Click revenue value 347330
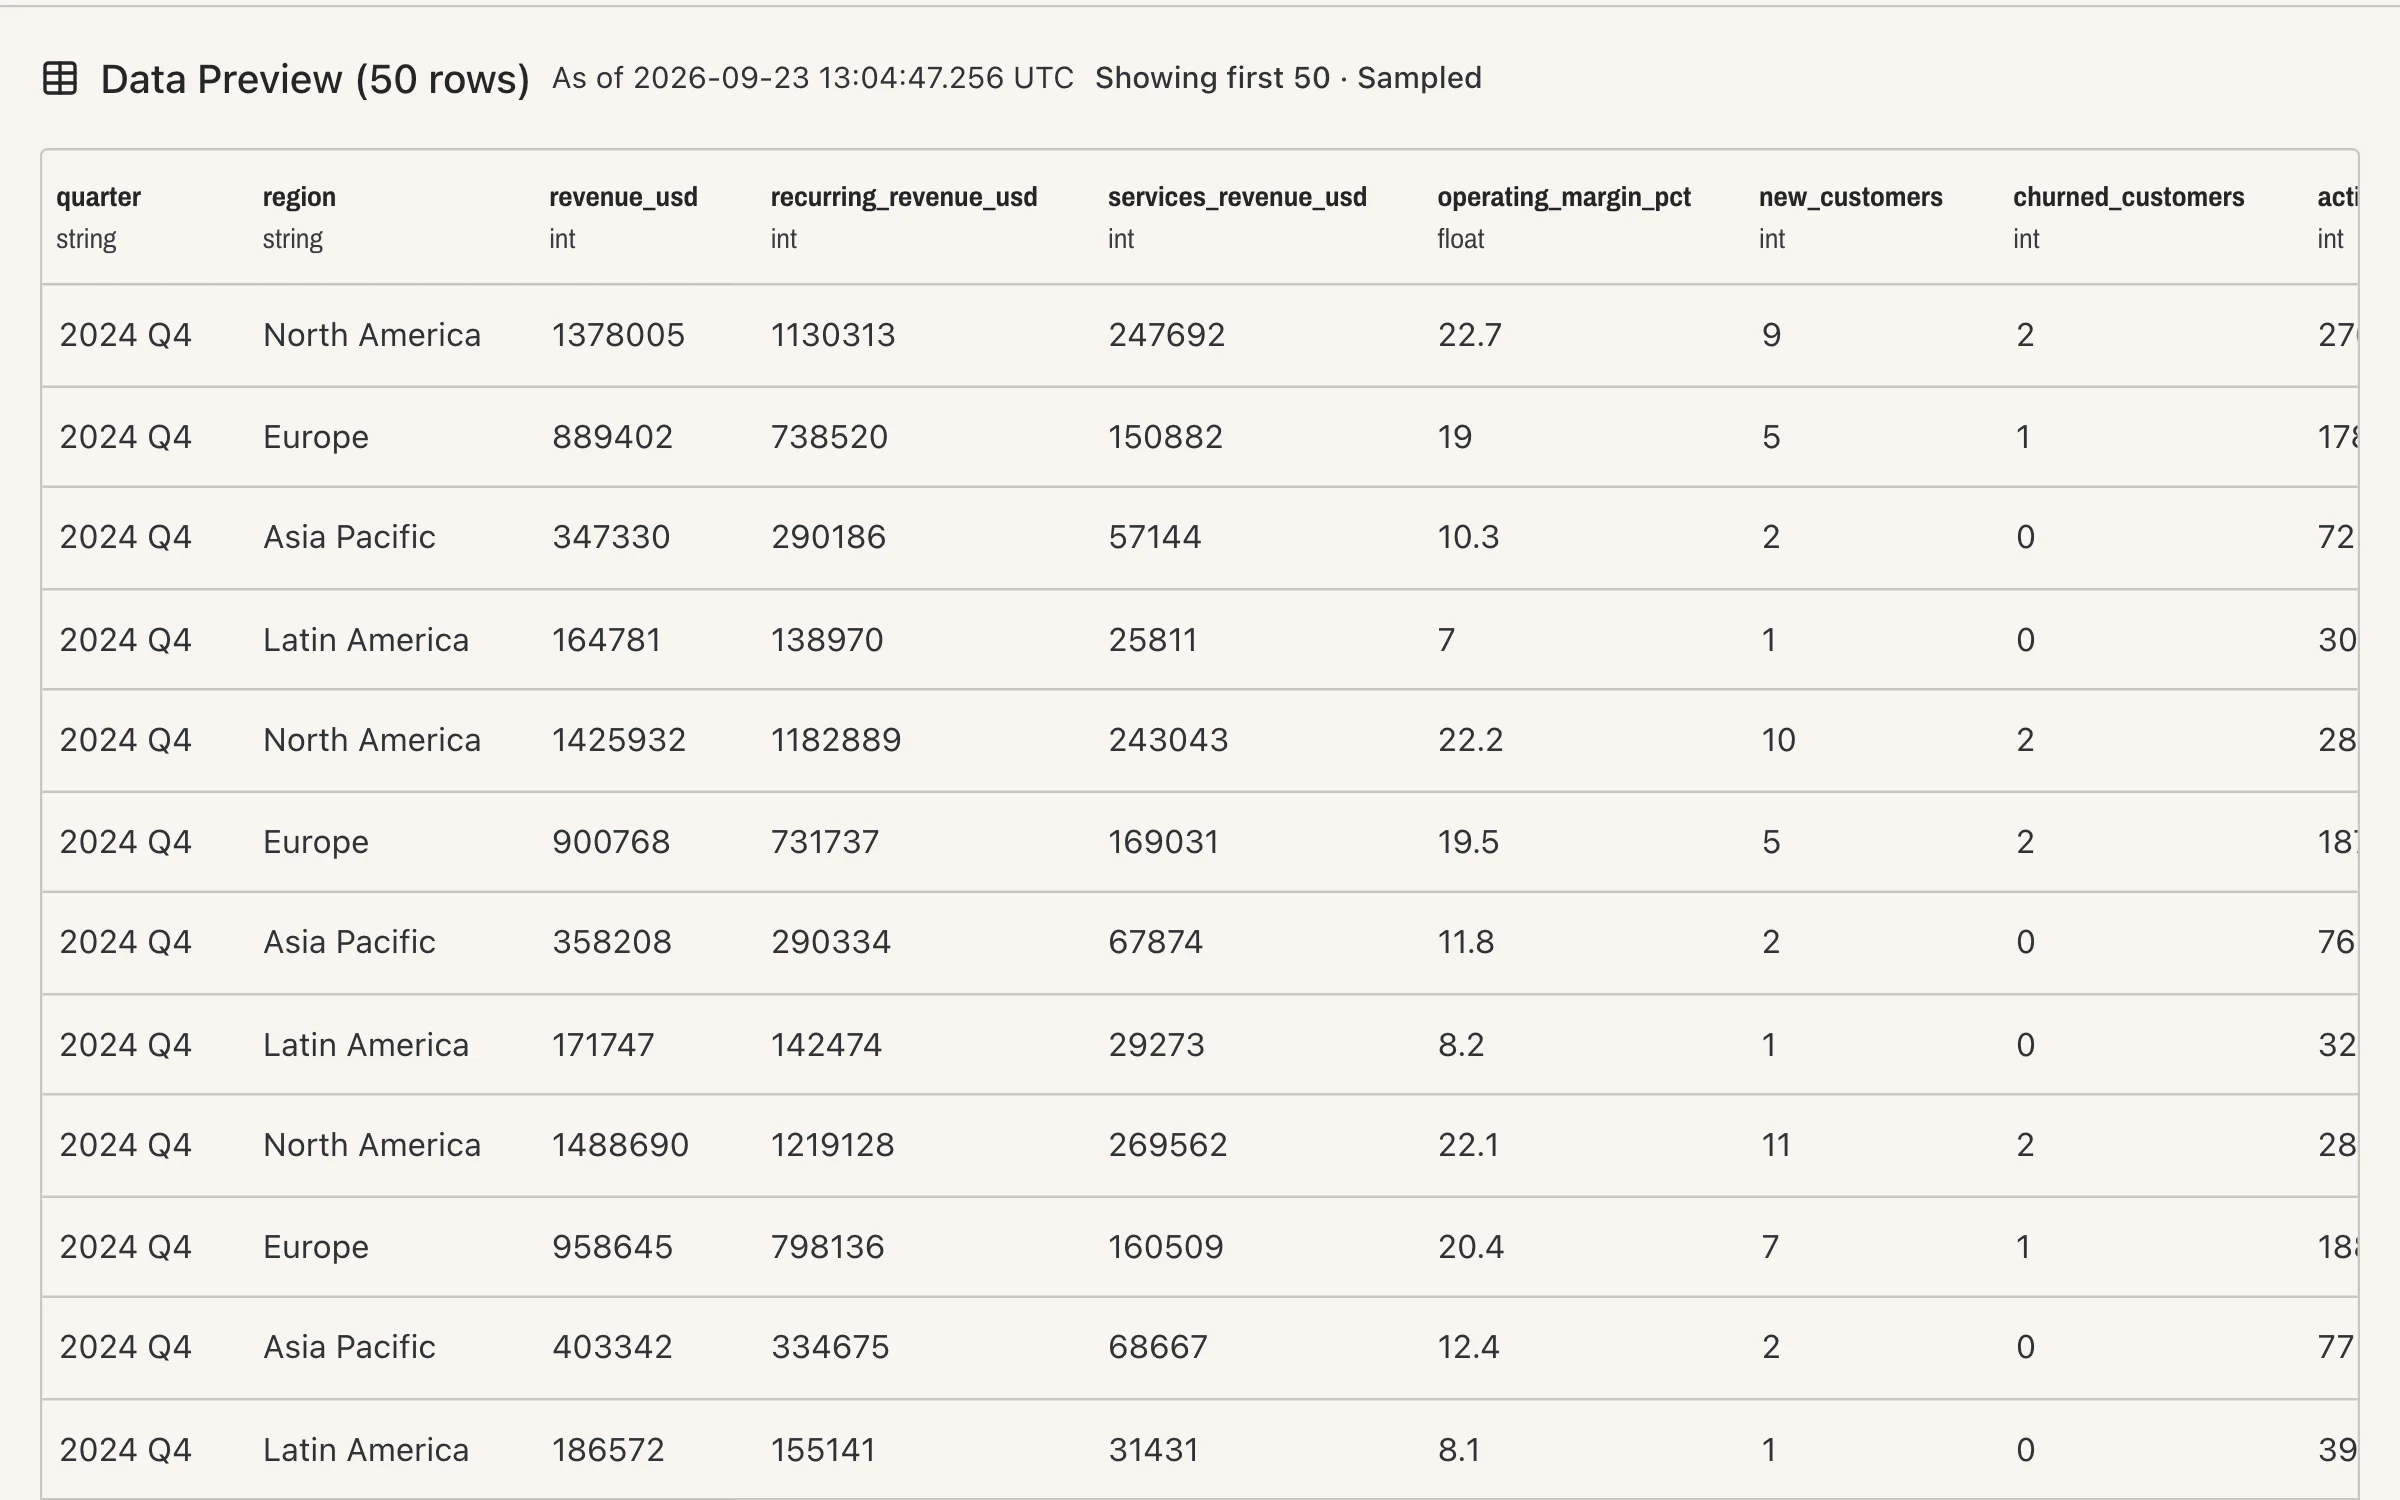The height and width of the screenshot is (1500, 2400). [611, 537]
